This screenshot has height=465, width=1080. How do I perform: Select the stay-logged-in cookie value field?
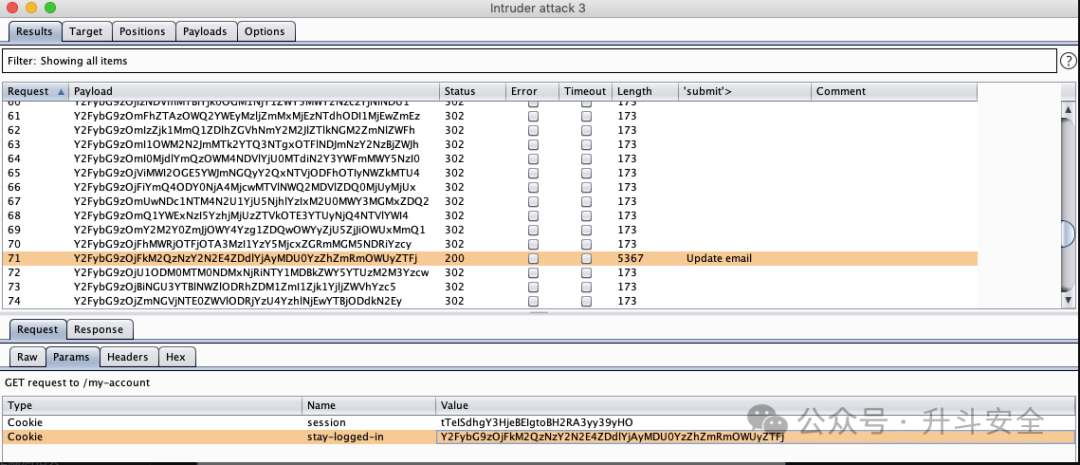pos(755,437)
